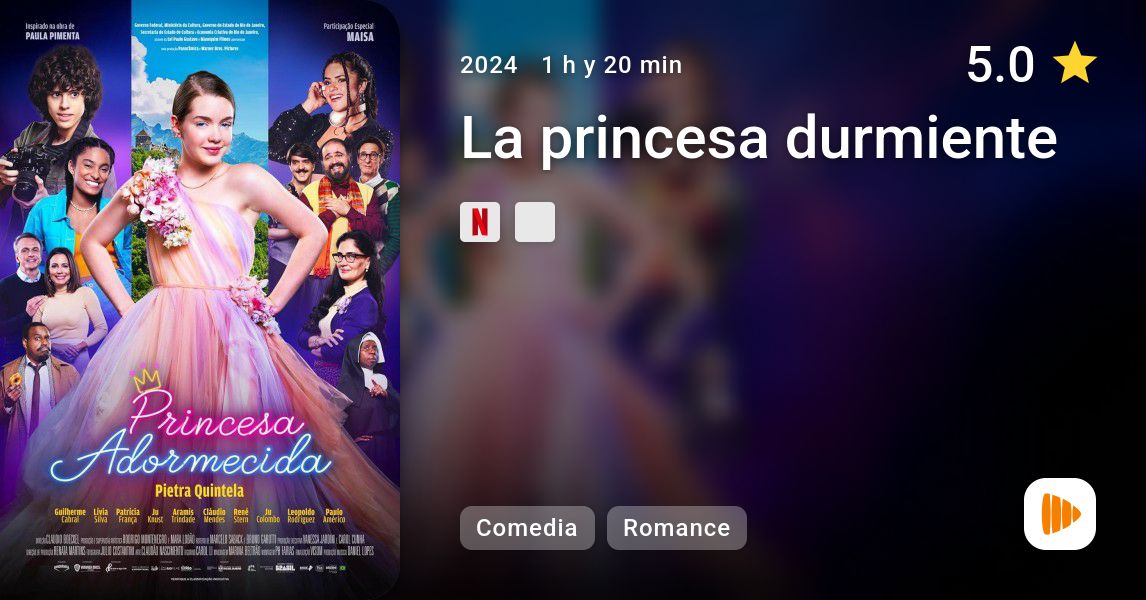Image resolution: width=1146 pixels, height=600 pixels.
Task: Select the Comedia genre tag
Action: tap(527, 528)
